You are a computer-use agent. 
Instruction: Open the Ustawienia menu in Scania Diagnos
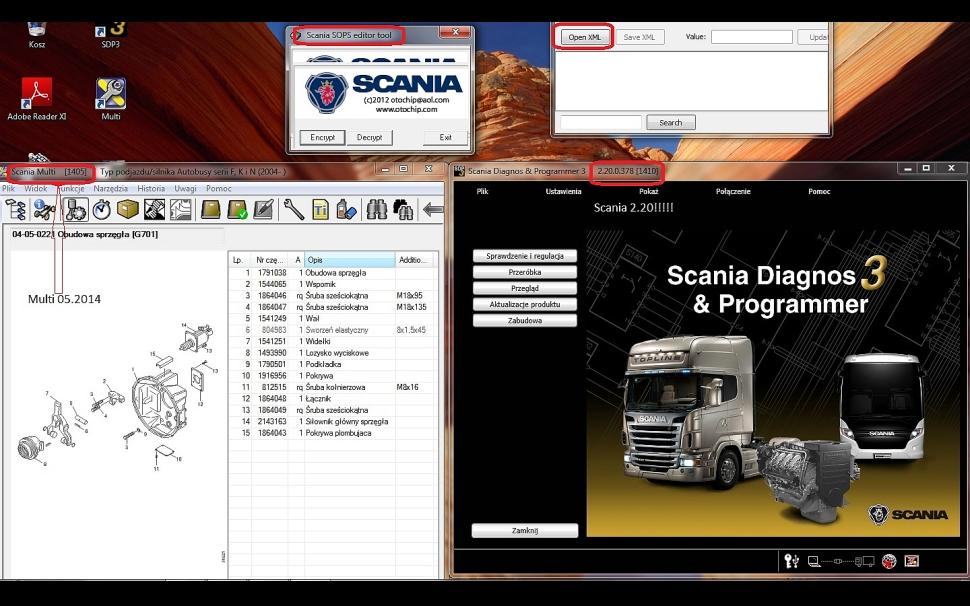(563, 192)
